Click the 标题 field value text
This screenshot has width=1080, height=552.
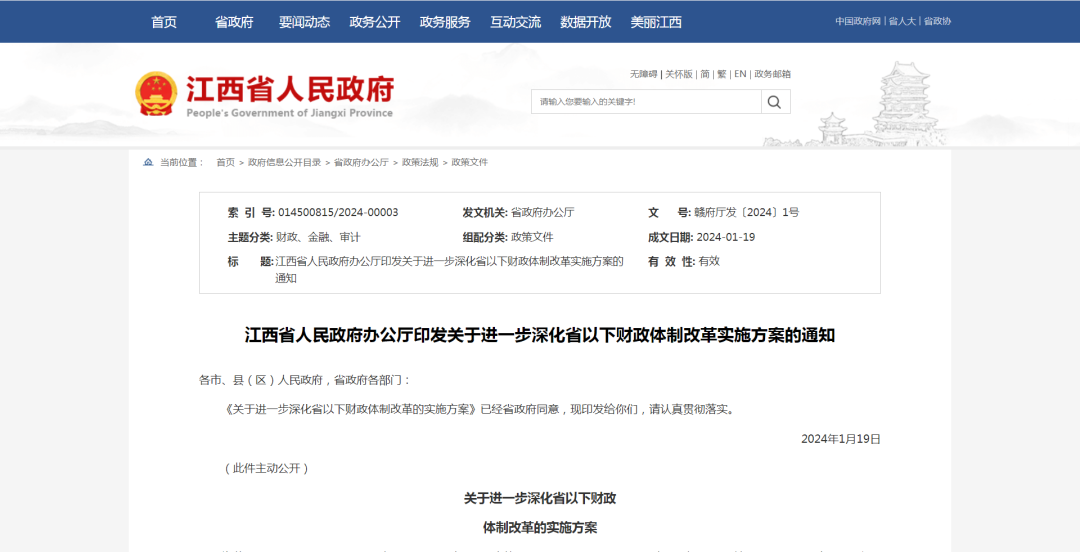point(449,269)
